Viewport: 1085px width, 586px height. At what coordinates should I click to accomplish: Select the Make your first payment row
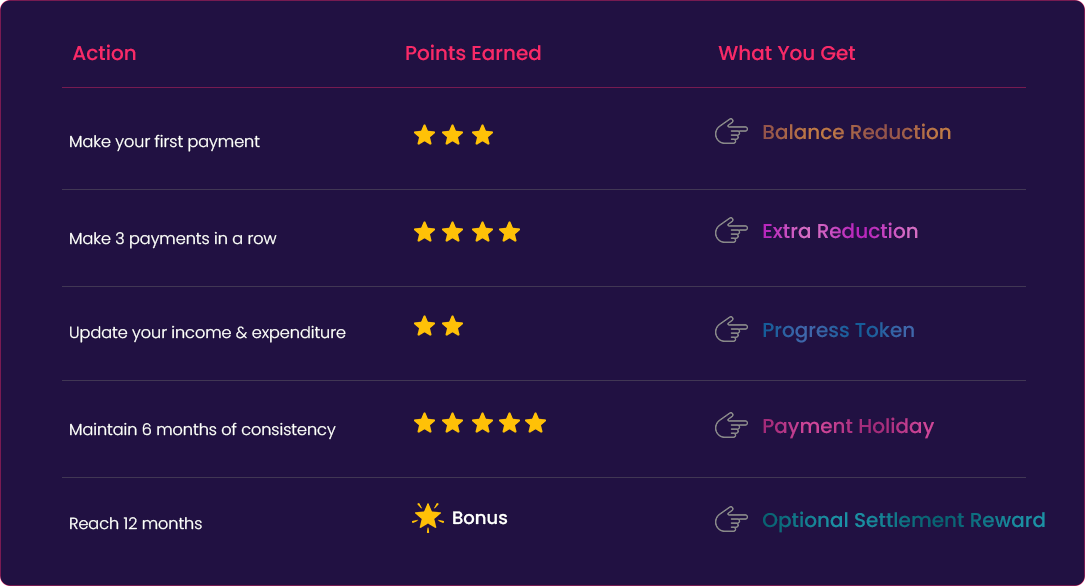(x=164, y=142)
